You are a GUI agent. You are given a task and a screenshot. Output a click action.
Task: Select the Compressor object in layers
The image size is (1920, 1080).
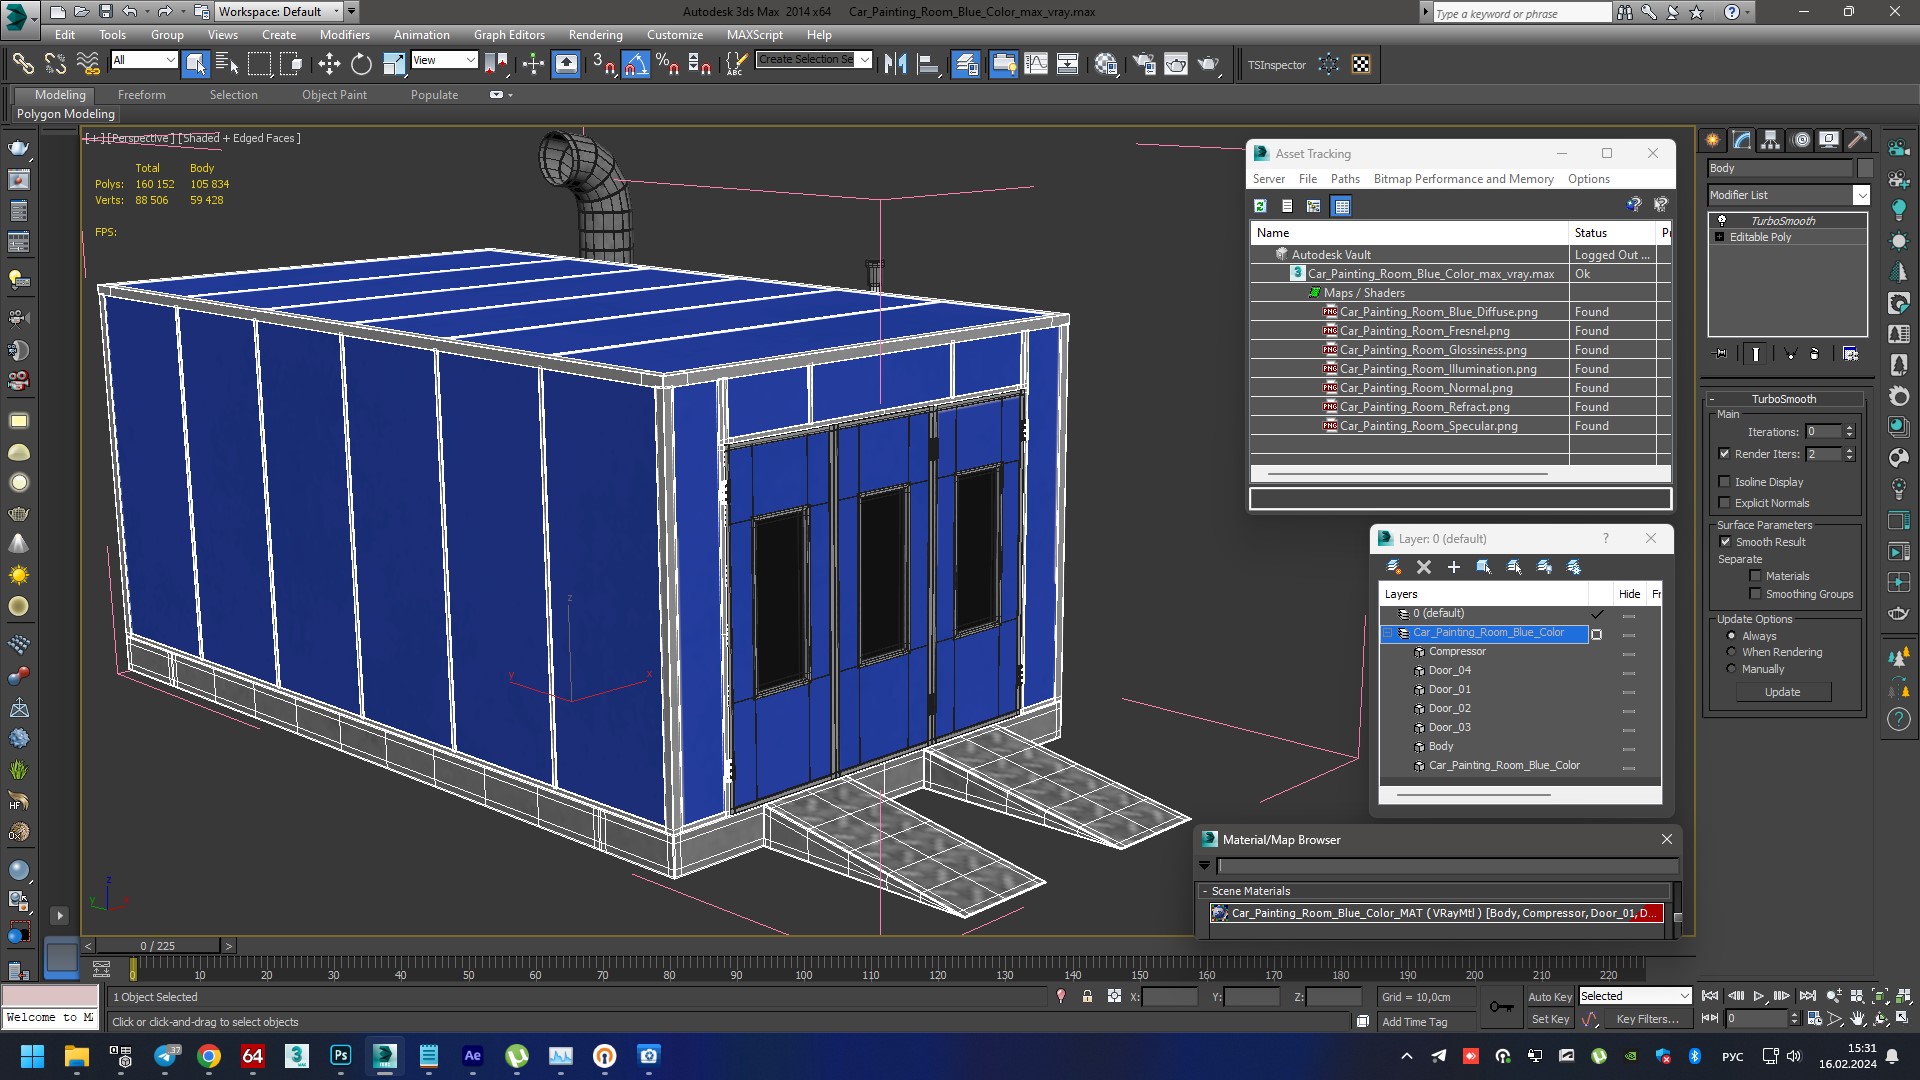click(1457, 652)
